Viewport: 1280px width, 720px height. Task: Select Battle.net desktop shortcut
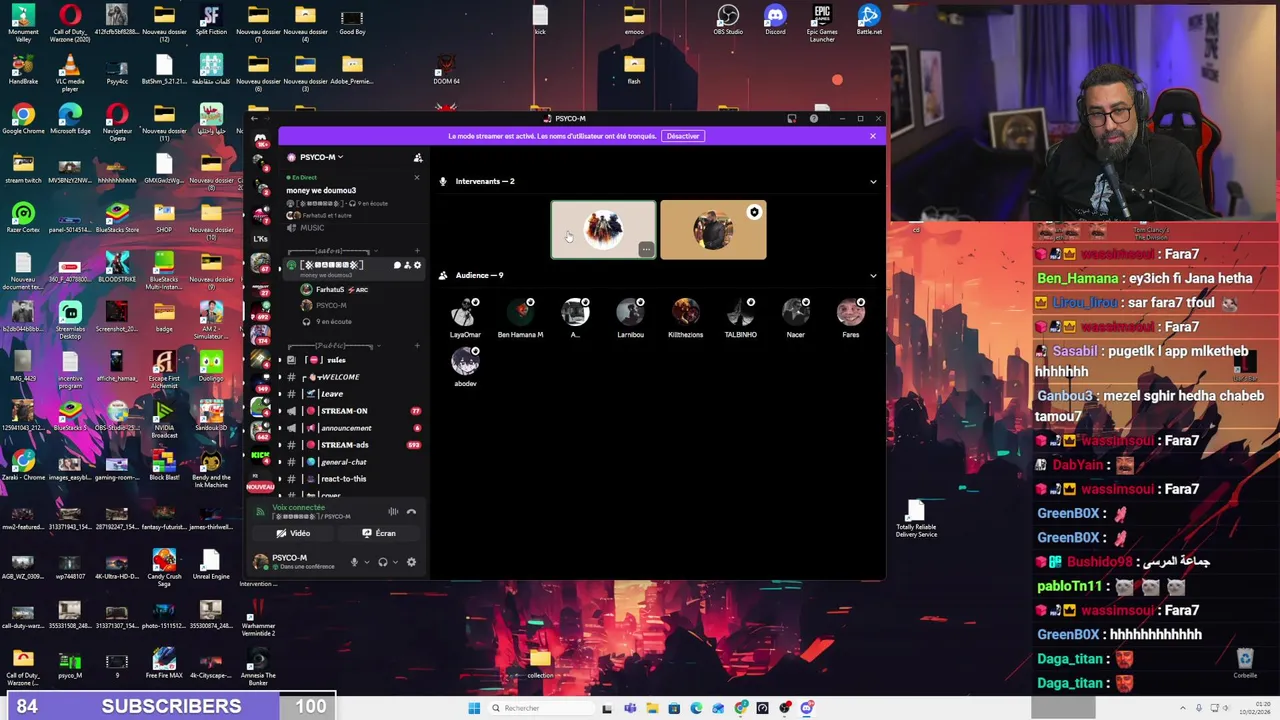[x=869, y=20]
